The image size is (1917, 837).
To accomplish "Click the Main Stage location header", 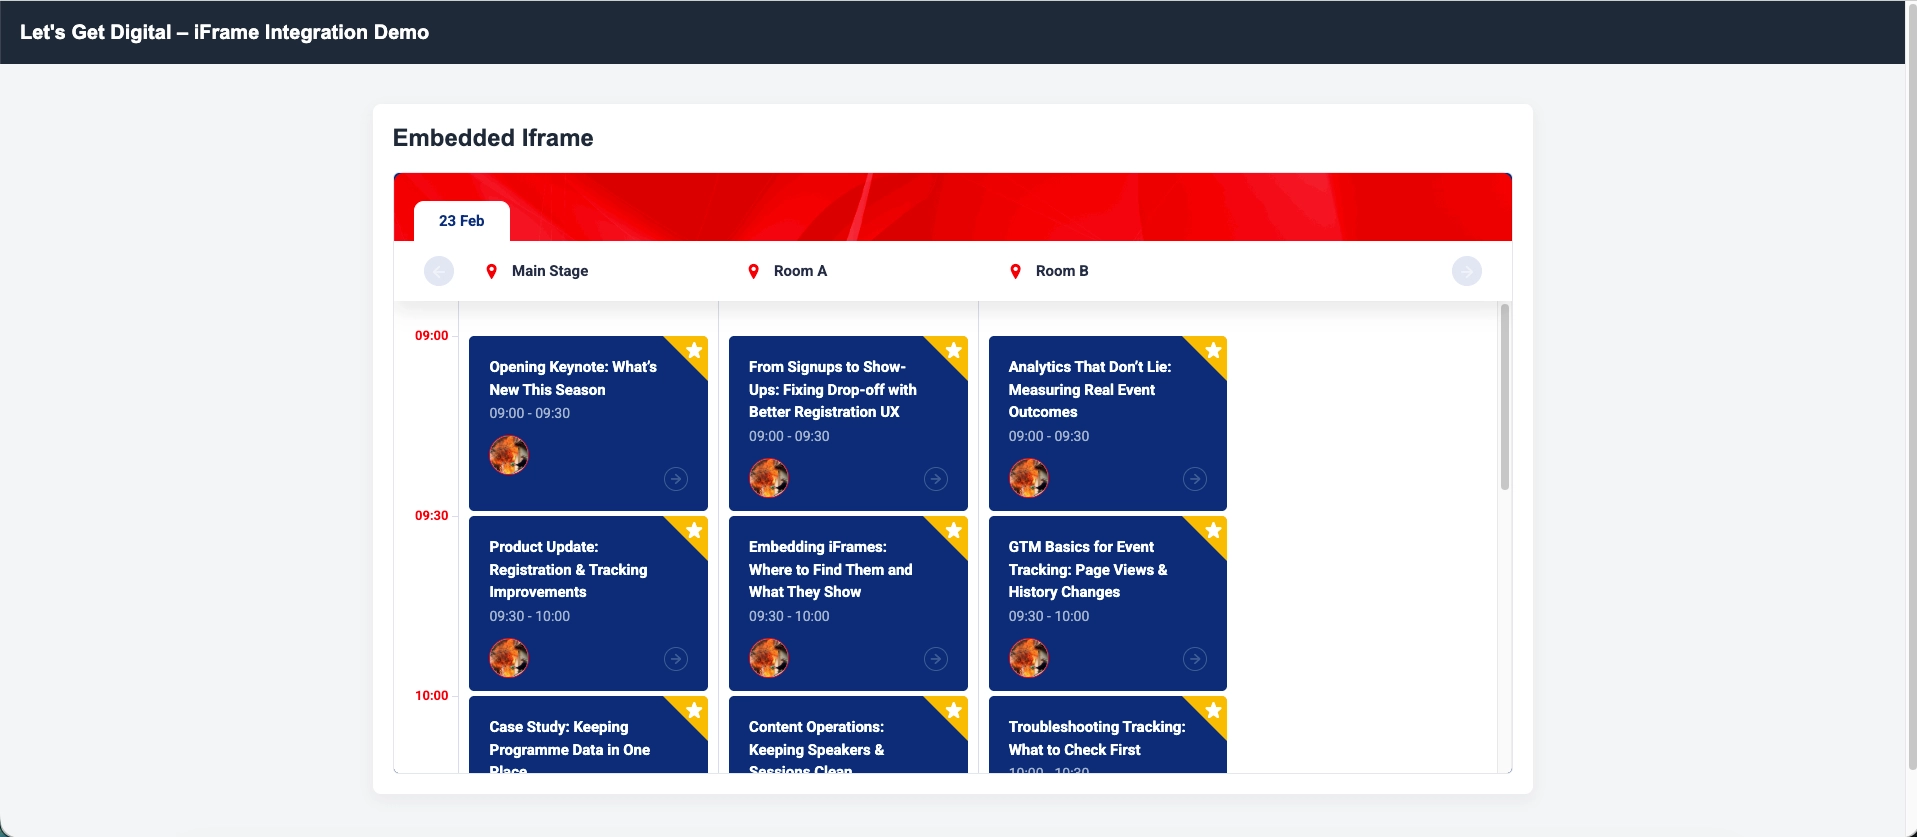I will tap(549, 271).
